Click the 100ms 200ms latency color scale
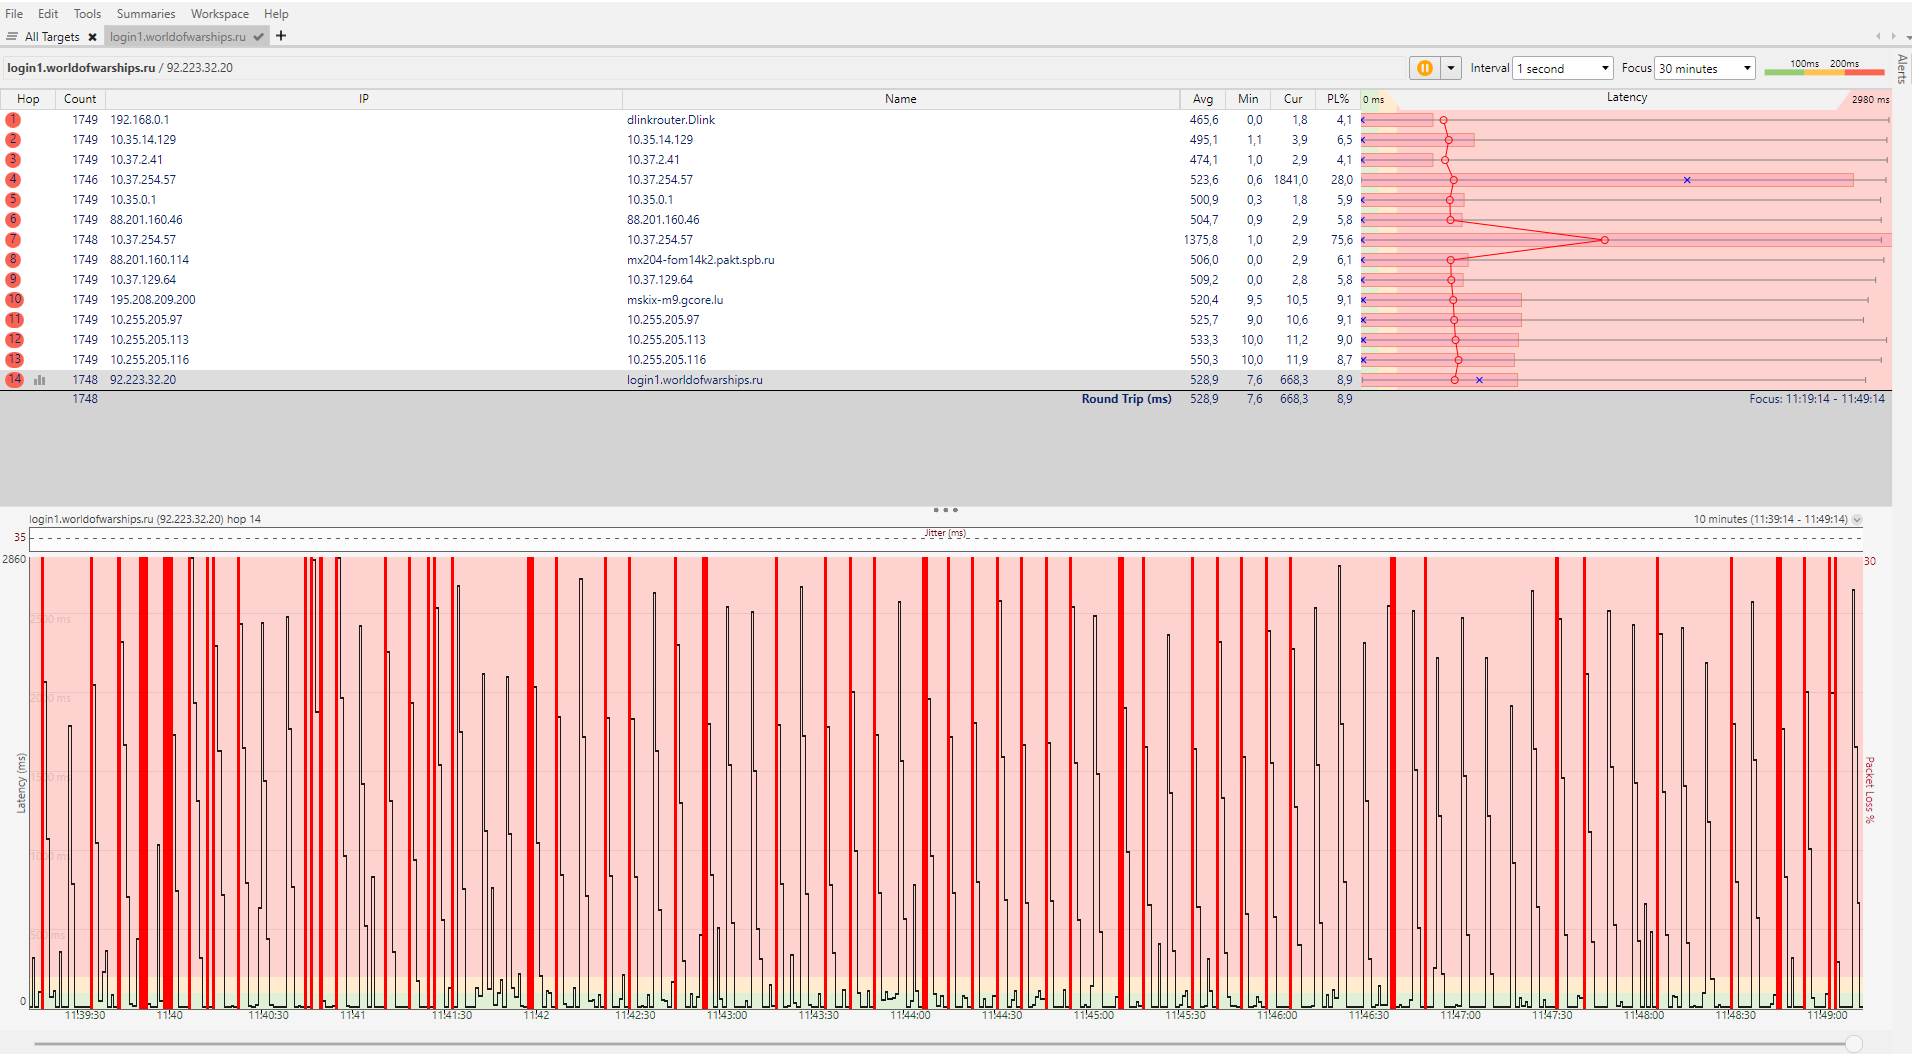1912x1054 pixels. click(x=1825, y=67)
